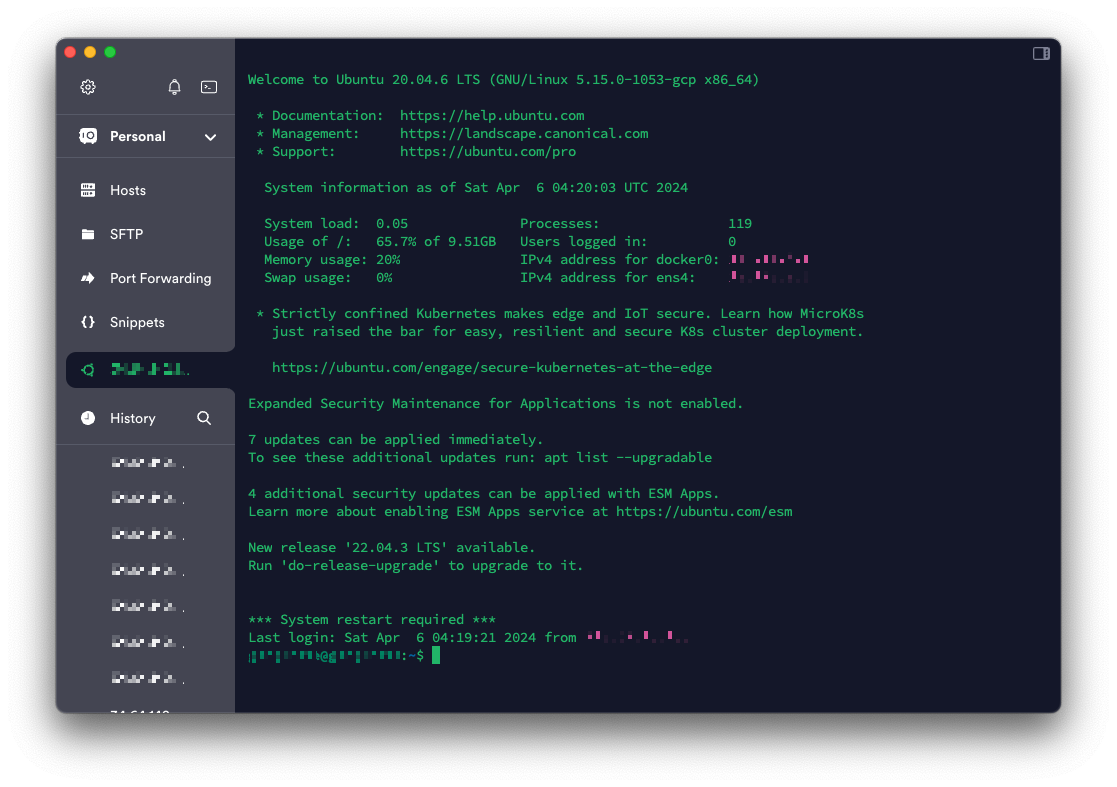Click '7 updates can be applied immediately.' line

tap(395, 439)
